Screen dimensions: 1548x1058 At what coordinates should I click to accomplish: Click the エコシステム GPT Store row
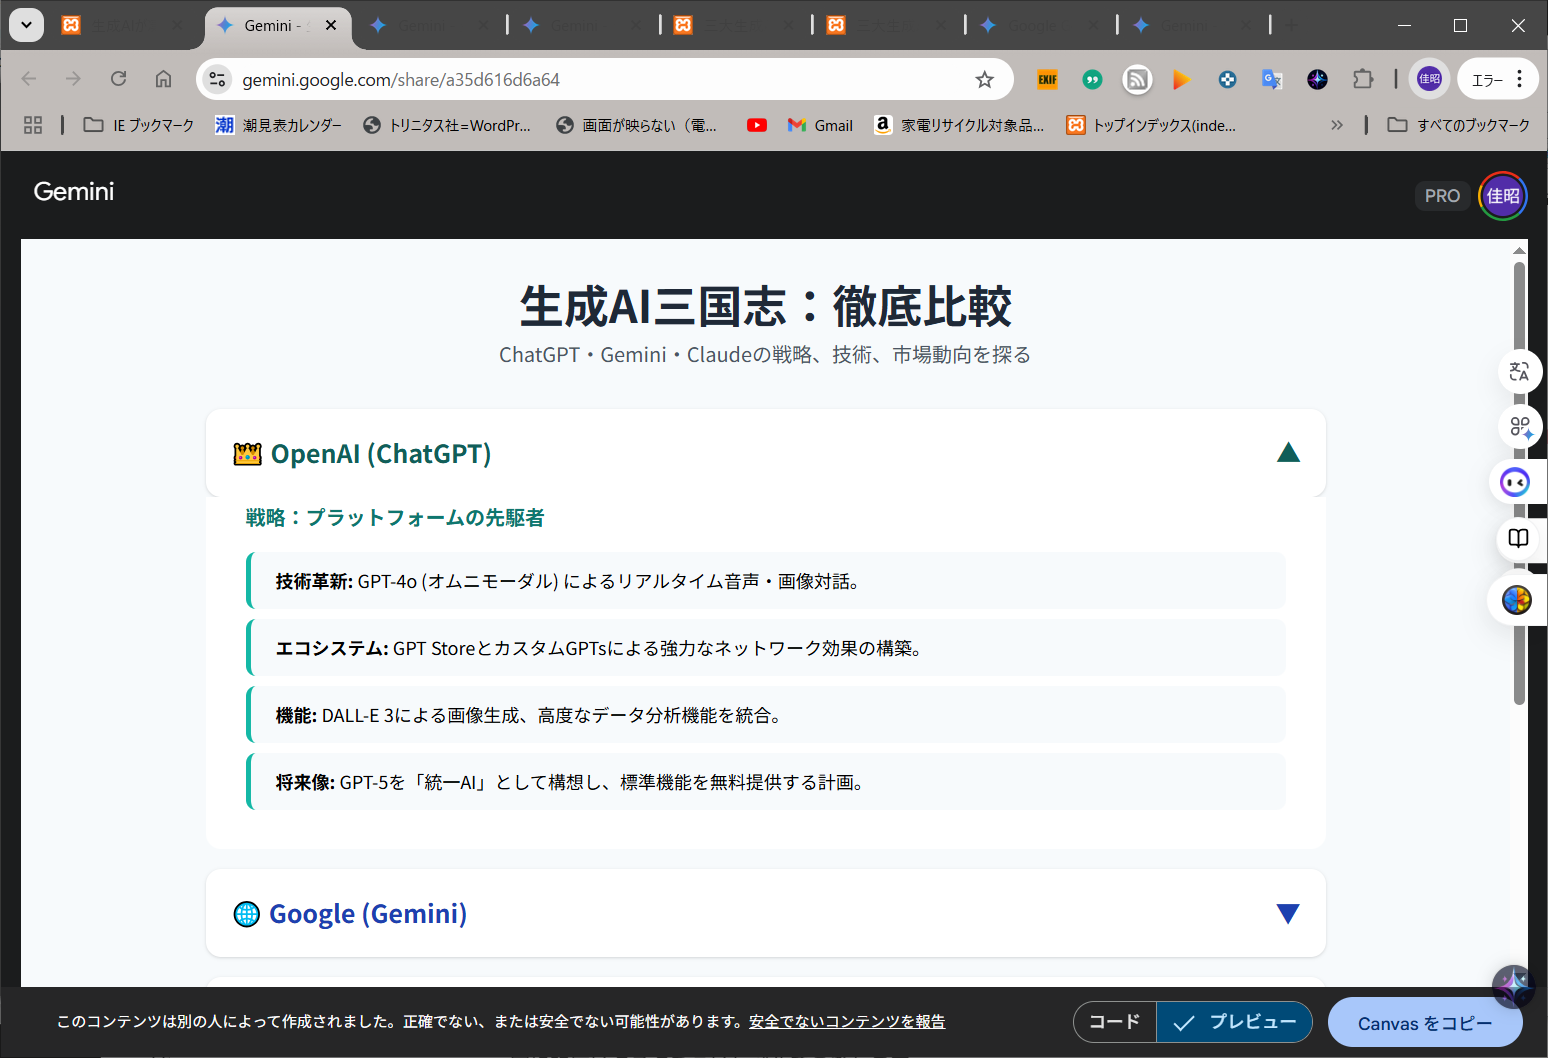766,648
